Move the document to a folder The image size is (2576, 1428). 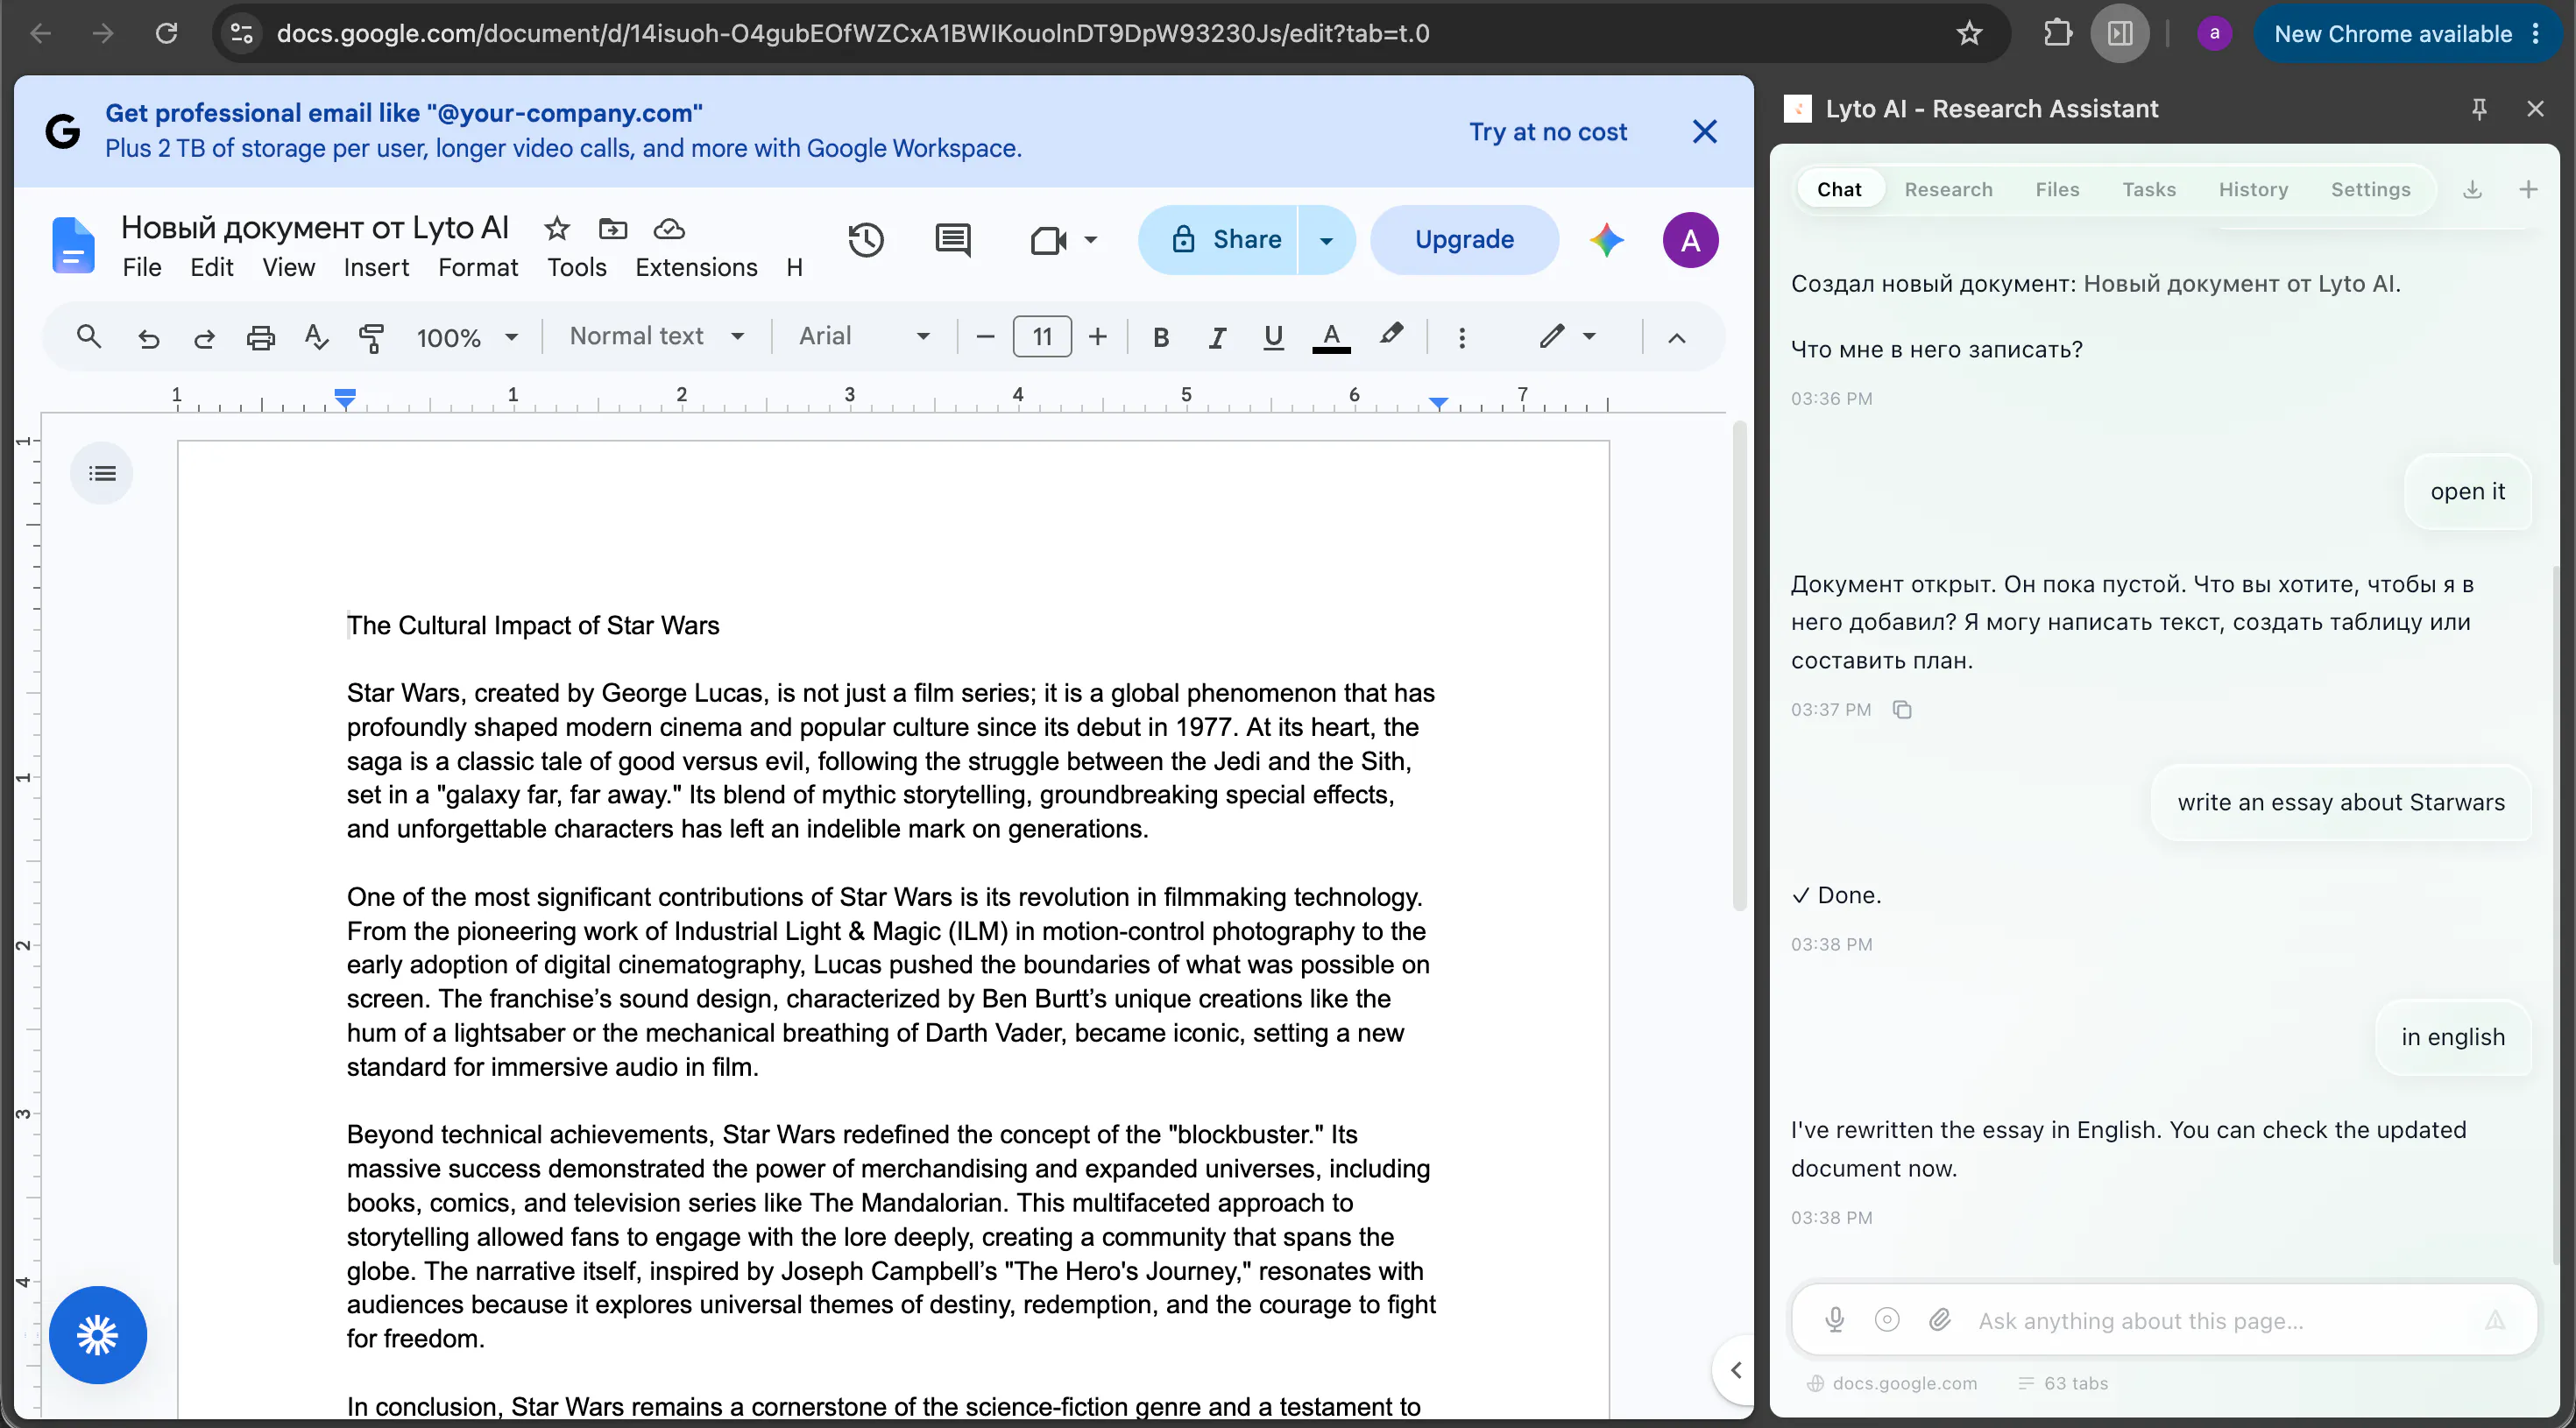pos(612,229)
